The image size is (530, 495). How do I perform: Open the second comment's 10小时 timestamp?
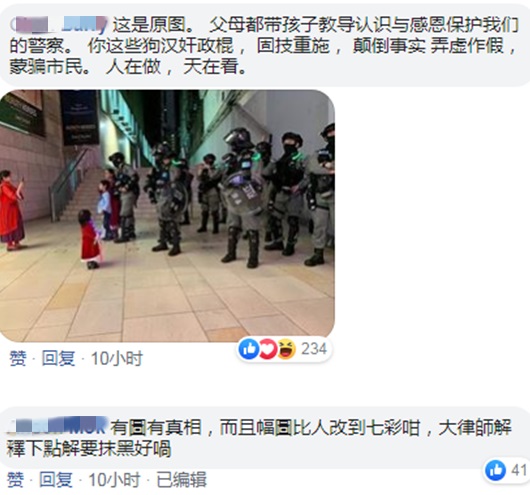coord(114,479)
